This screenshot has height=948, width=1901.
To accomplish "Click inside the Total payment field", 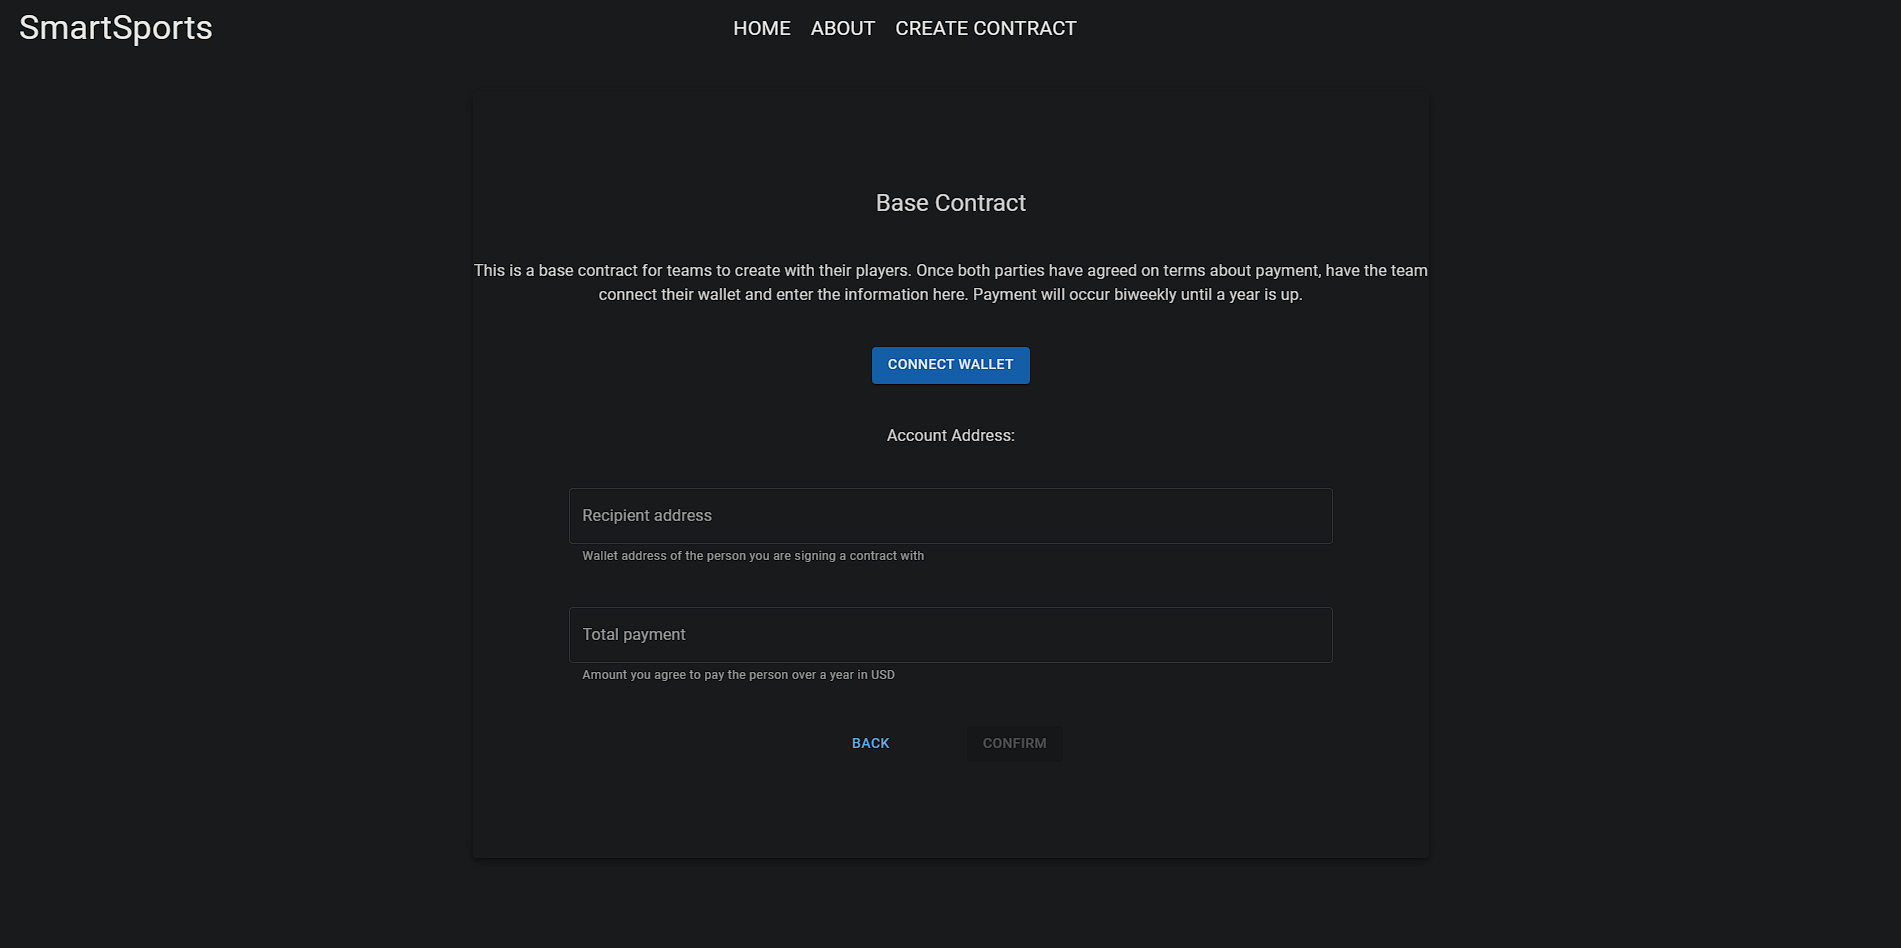I will [x=950, y=634].
